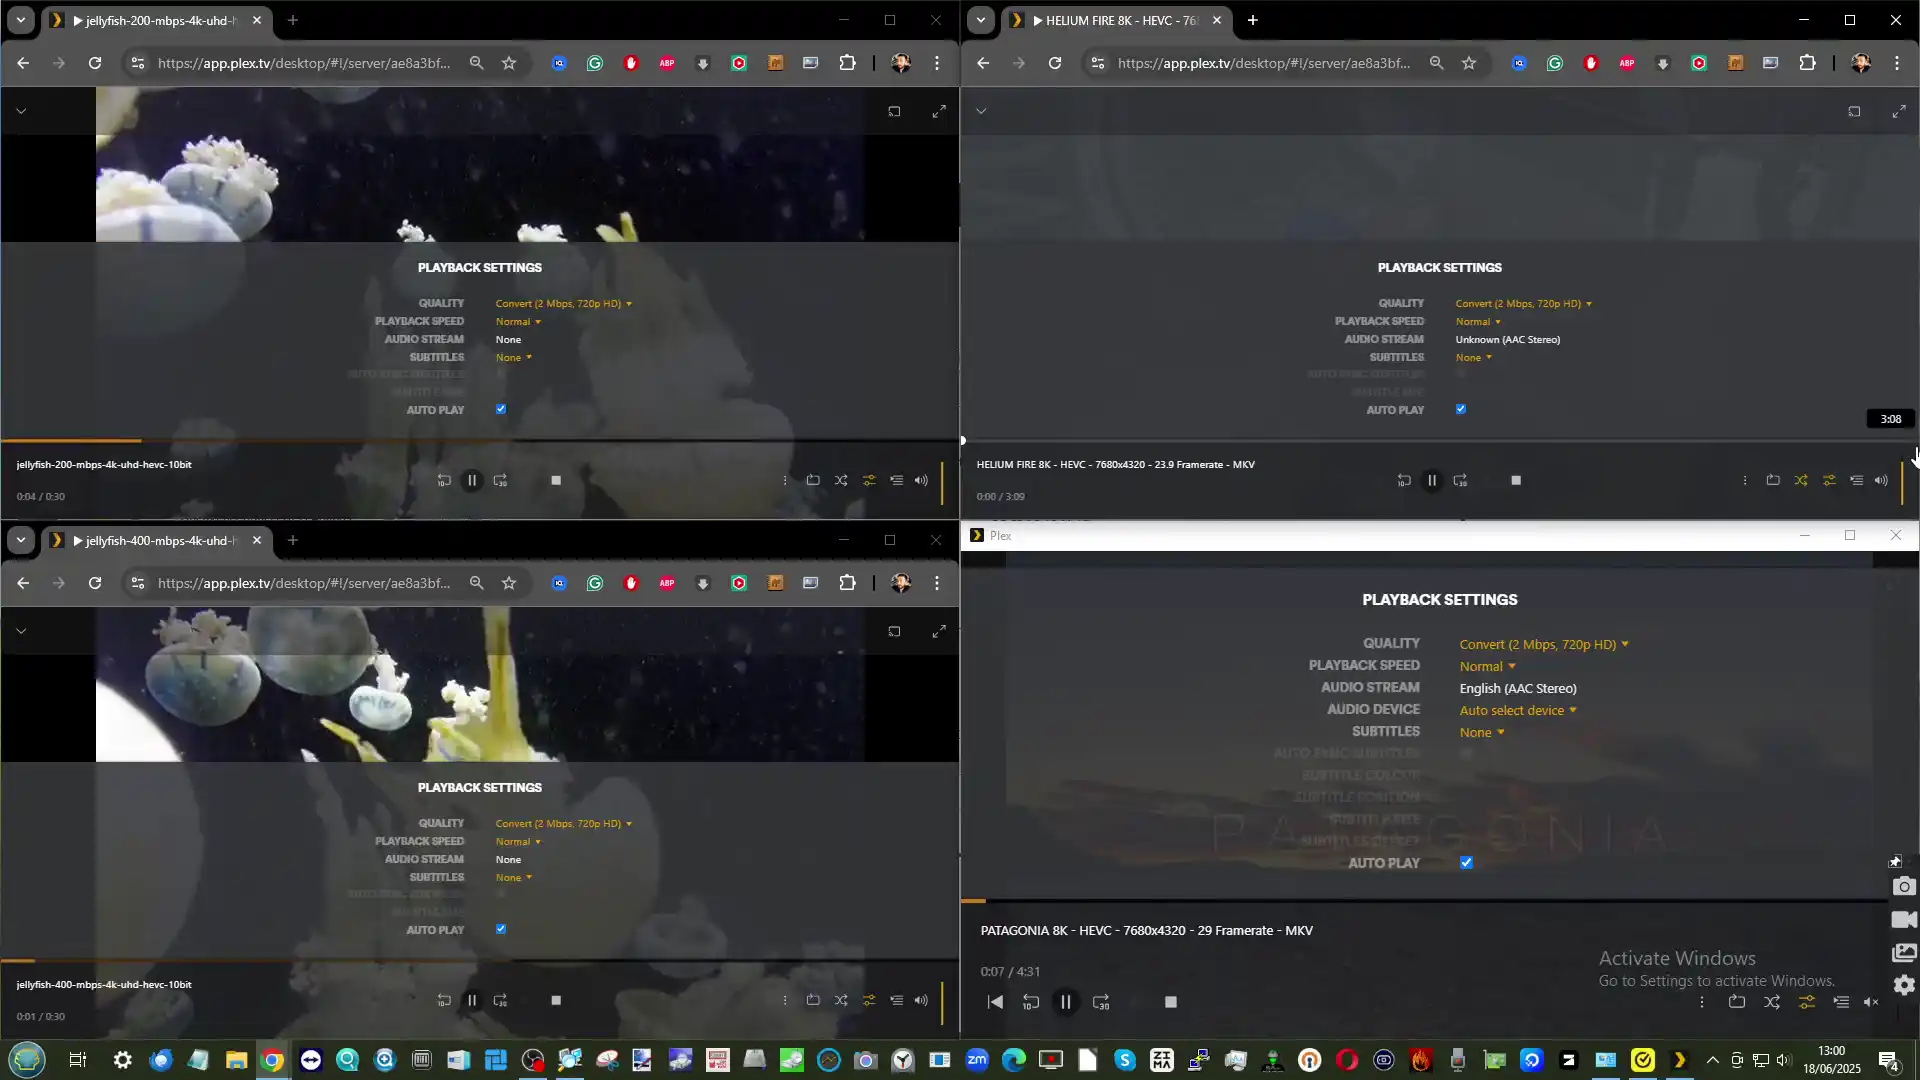Pause playback in HELIUM FIRE 8K player
This screenshot has height=1080, width=1920.
pos(1432,480)
